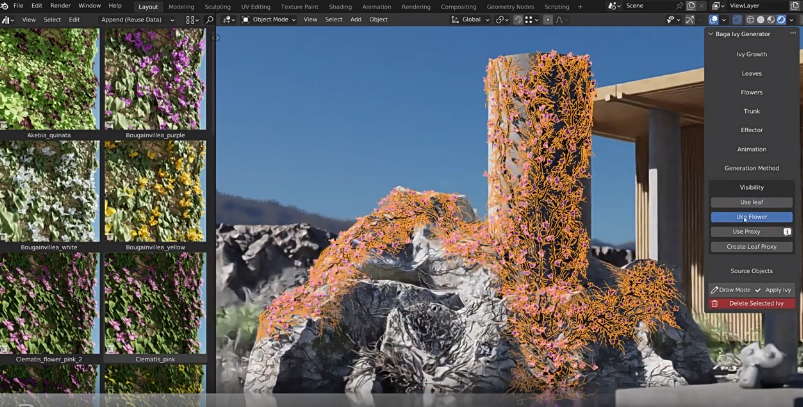Image resolution: width=803 pixels, height=407 pixels.
Task: Open the Global orientation dropdown
Action: (471, 19)
